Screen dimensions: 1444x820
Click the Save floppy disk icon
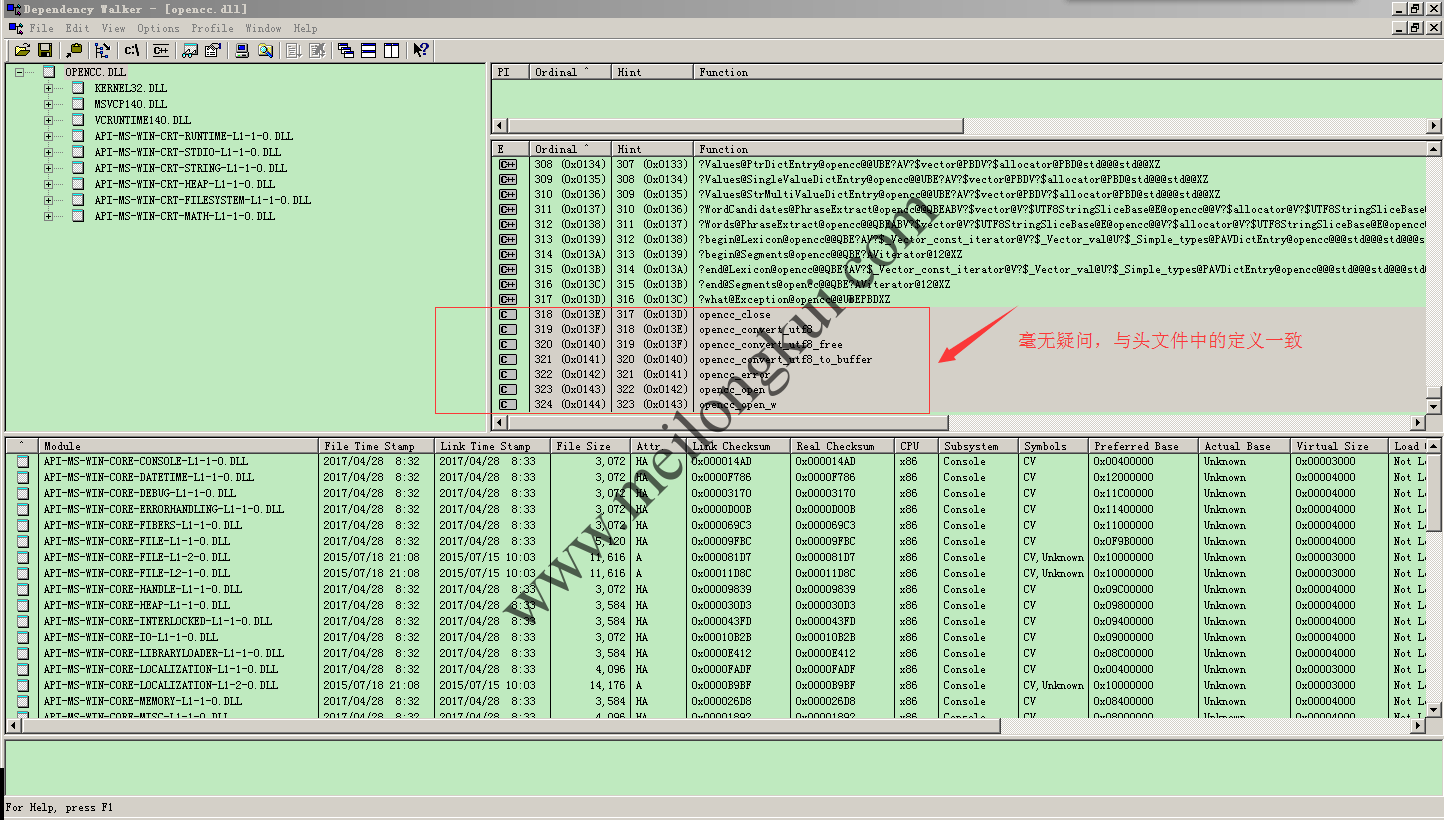[45, 50]
